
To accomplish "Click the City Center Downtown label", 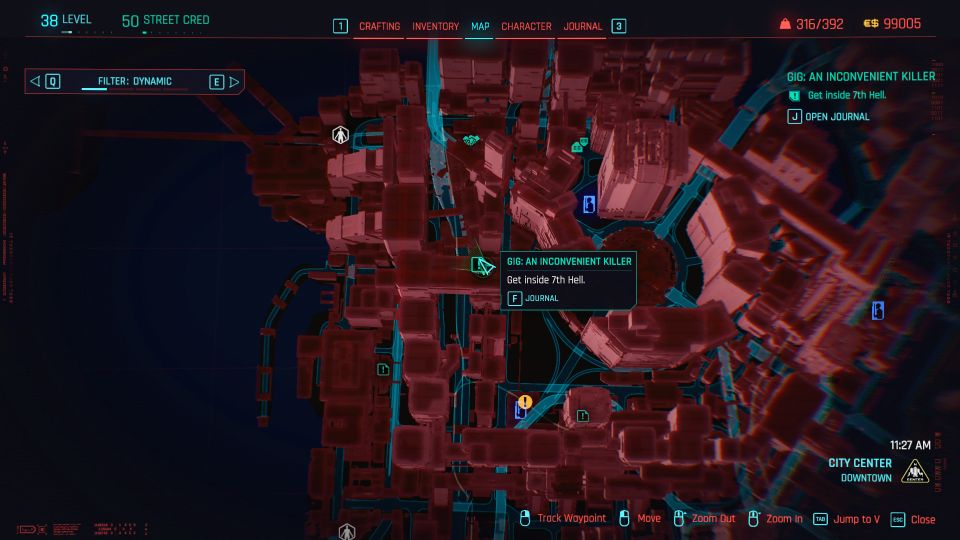I will [x=860, y=470].
